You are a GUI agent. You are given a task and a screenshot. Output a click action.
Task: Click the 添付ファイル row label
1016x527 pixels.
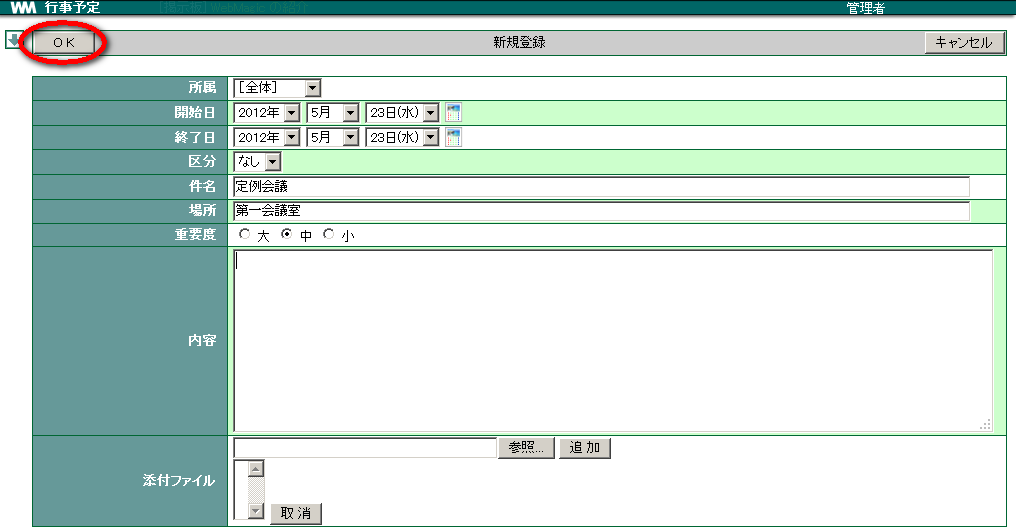[179, 480]
